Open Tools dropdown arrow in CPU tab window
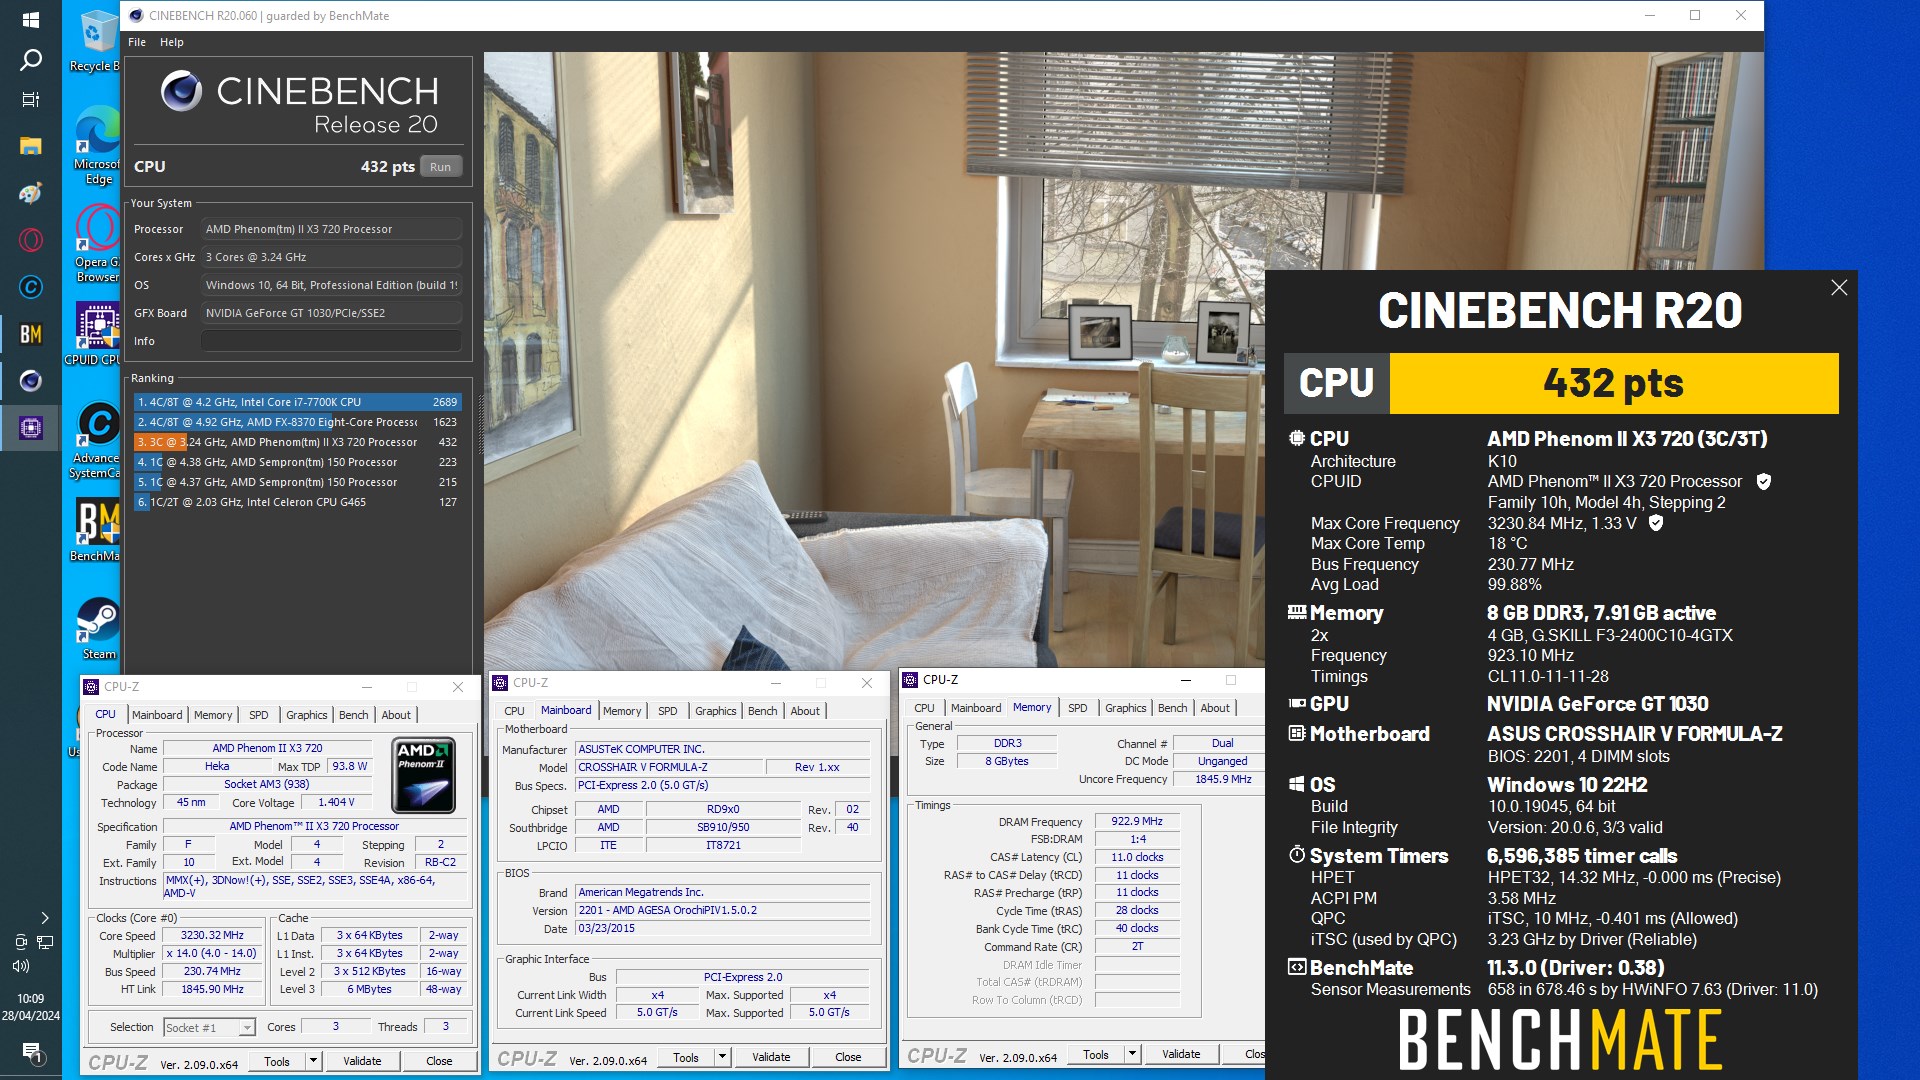The image size is (1920, 1080). (x=313, y=1061)
